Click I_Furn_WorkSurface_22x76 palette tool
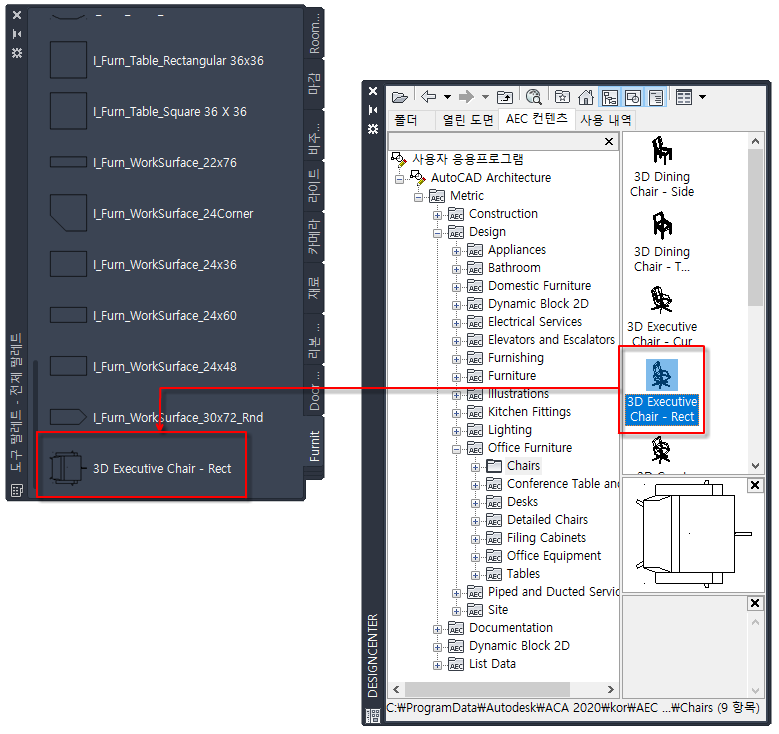This screenshot has width=779, height=734. point(144,163)
